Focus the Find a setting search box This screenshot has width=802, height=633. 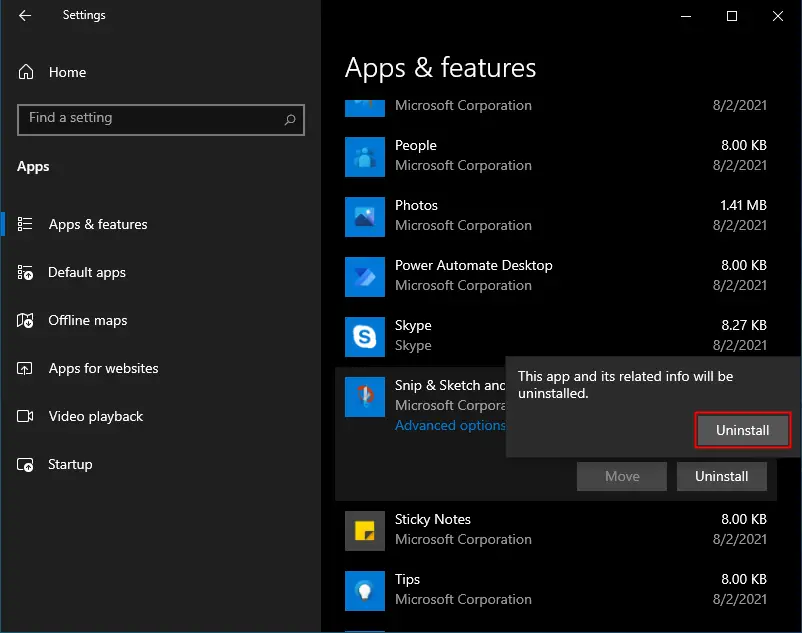[161, 120]
